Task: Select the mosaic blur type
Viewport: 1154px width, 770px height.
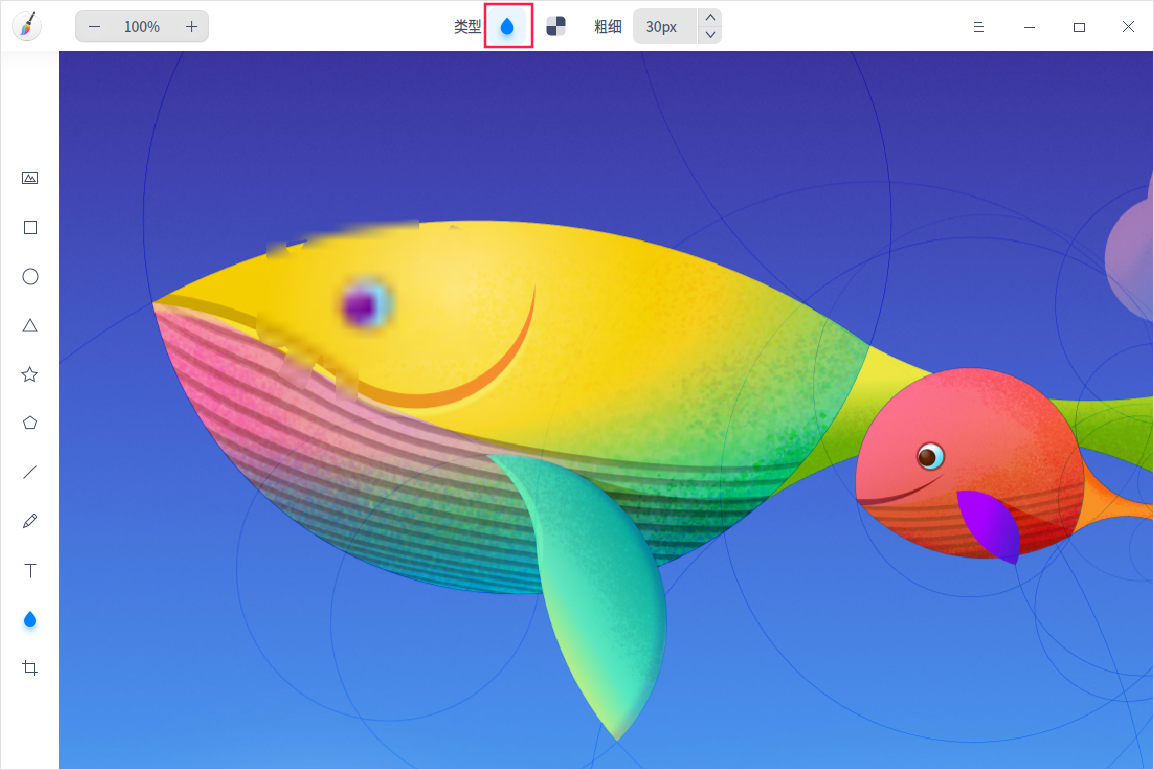Action: [556, 27]
